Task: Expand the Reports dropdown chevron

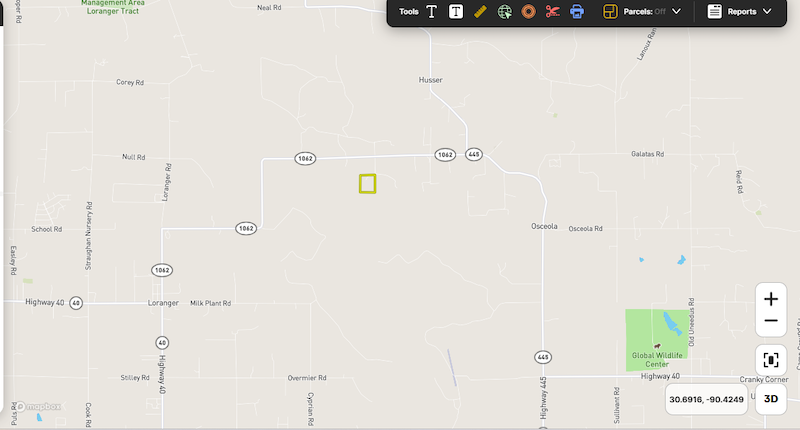Action: (767, 11)
